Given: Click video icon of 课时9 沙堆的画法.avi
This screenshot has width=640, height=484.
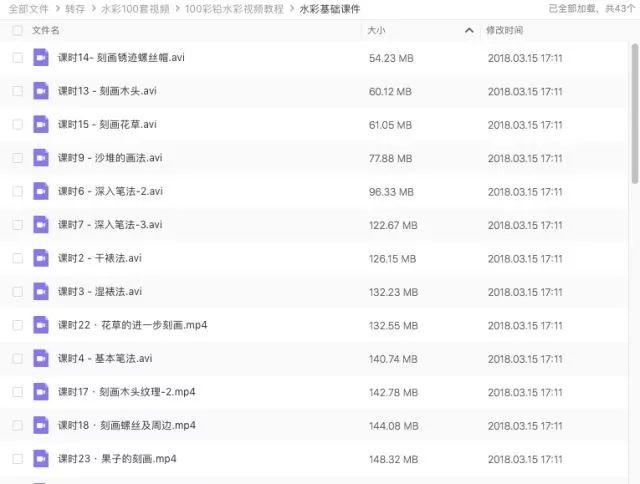Looking at the screenshot, I should [x=41, y=158].
